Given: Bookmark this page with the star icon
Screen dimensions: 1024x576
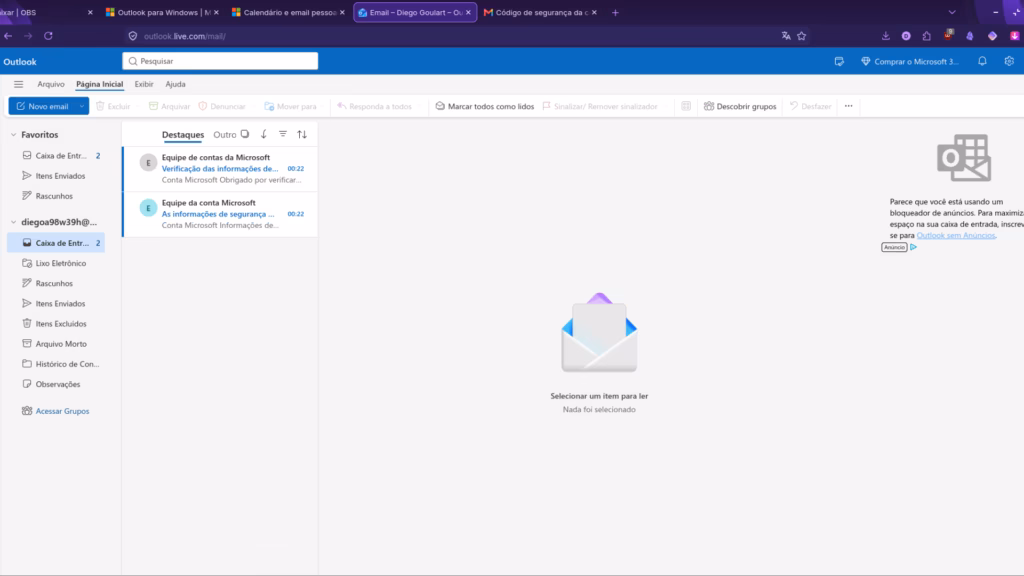Looking at the screenshot, I should 802,36.
